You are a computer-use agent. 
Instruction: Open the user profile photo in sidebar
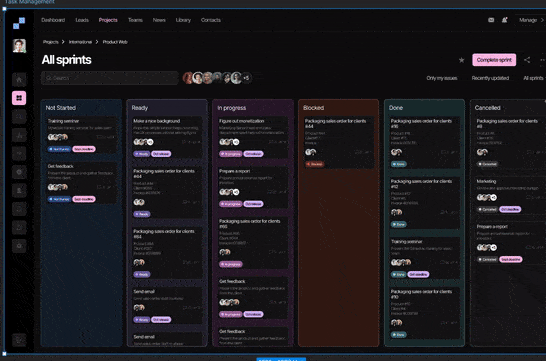19,46
